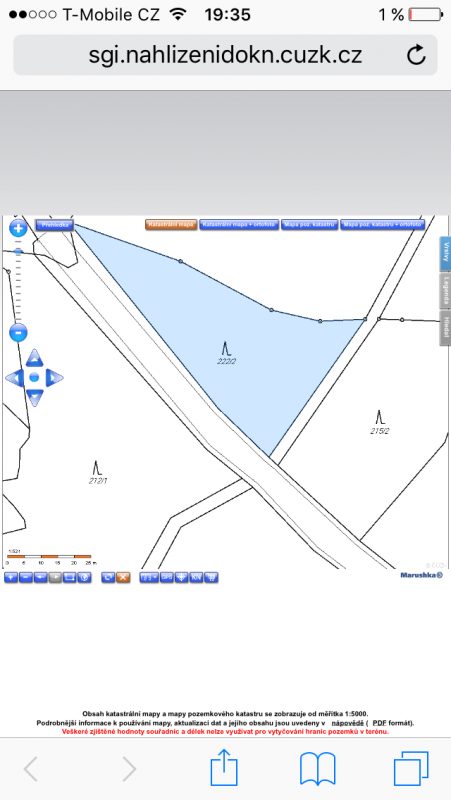The width and height of the screenshot is (451, 800).
Task: Click the previous view arrow in the bottom toolbar
Action: 41,578
